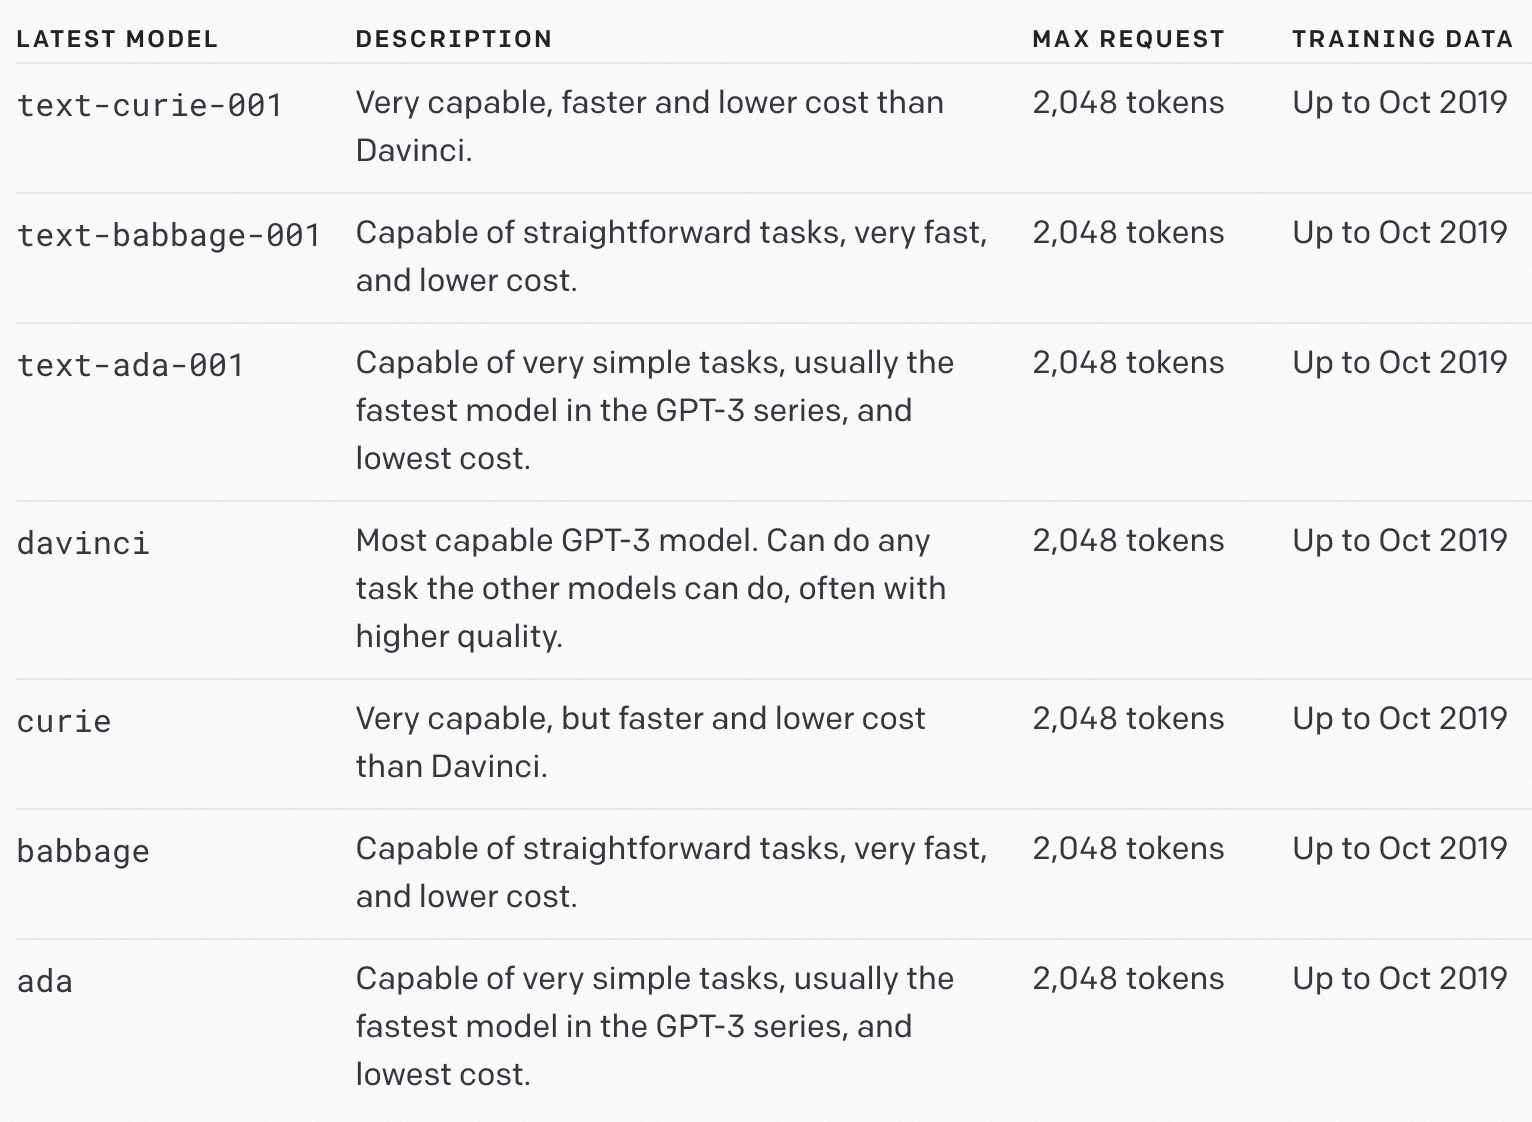The height and width of the screenshot is (1122, 1532).
Task: Click the TRAINING DATA column header
Action: pos(1402,39)
